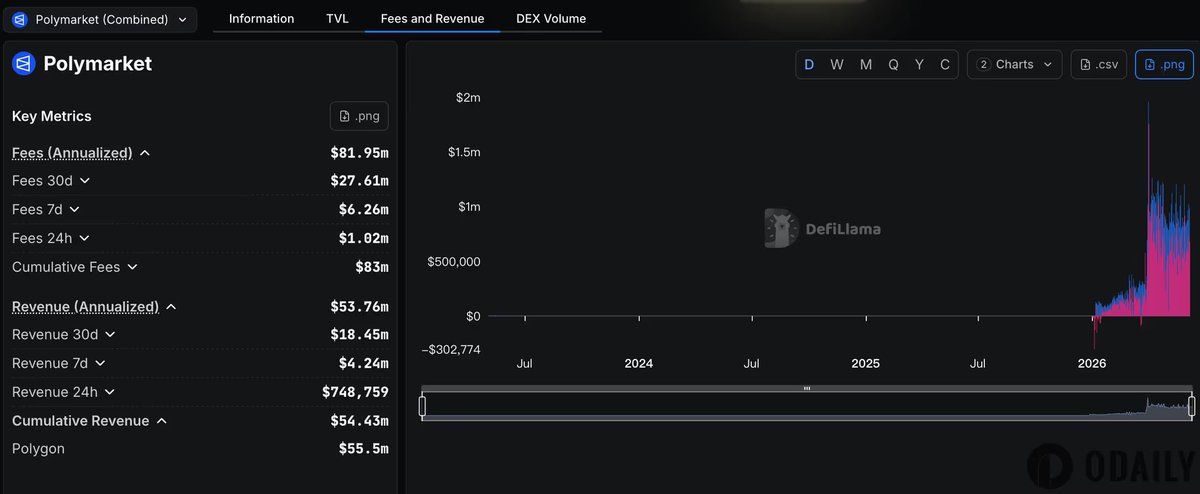The image size is (1200, 494).
Task: Download the chart as .png
Action: point(1164,64)
